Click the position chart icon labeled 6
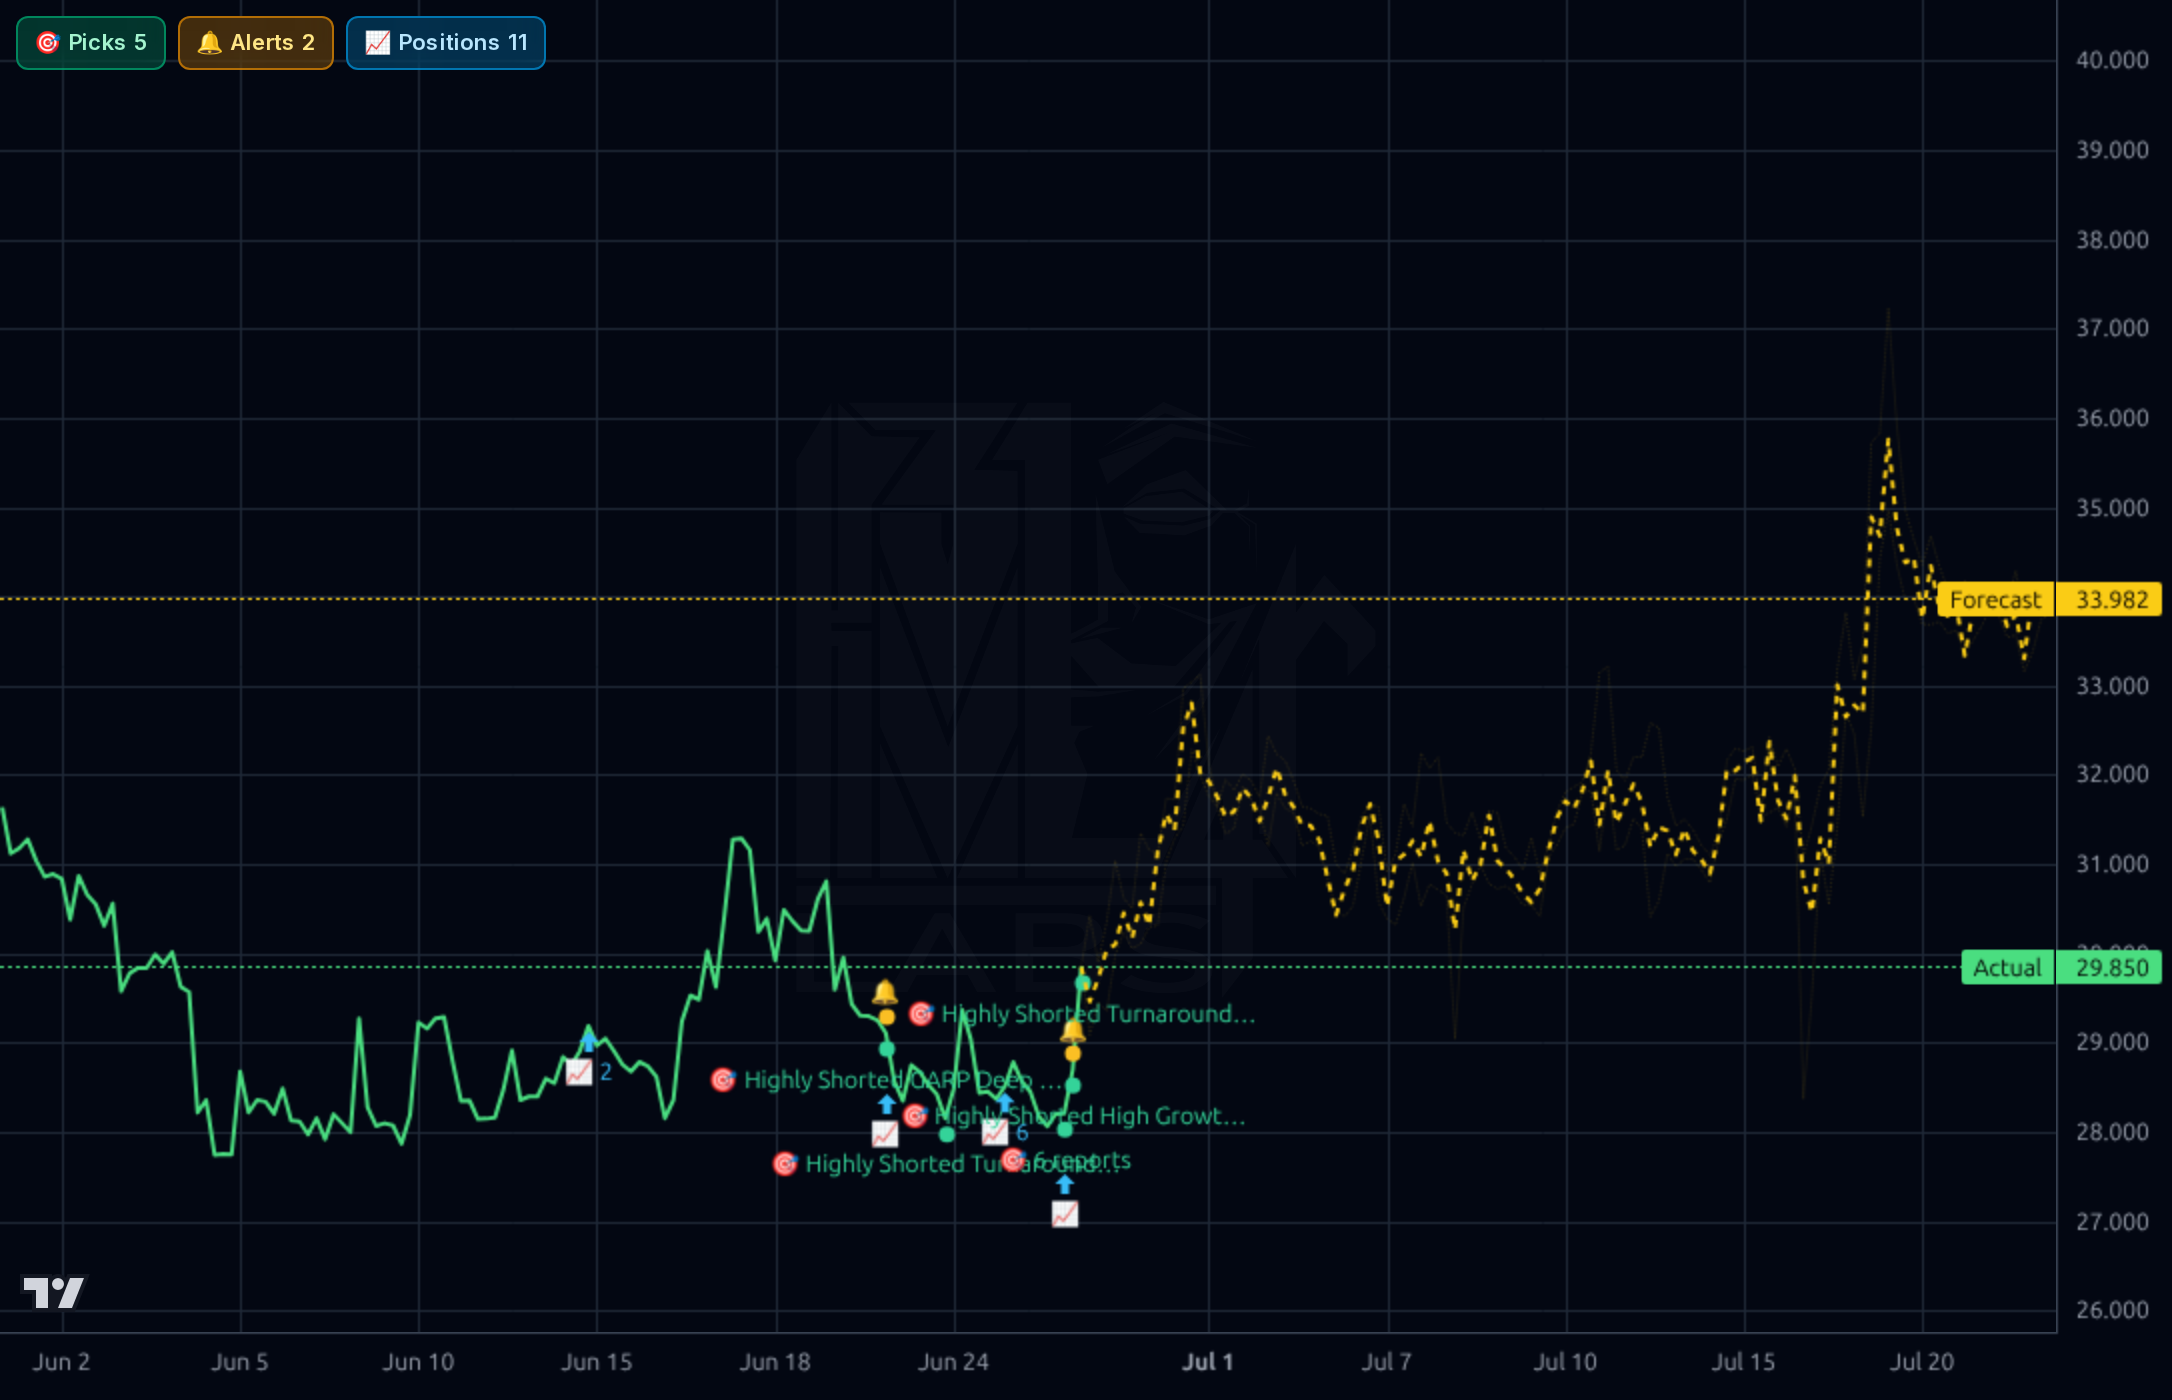Screen dimensions: 2172x1400 [x=995, y=1132]
